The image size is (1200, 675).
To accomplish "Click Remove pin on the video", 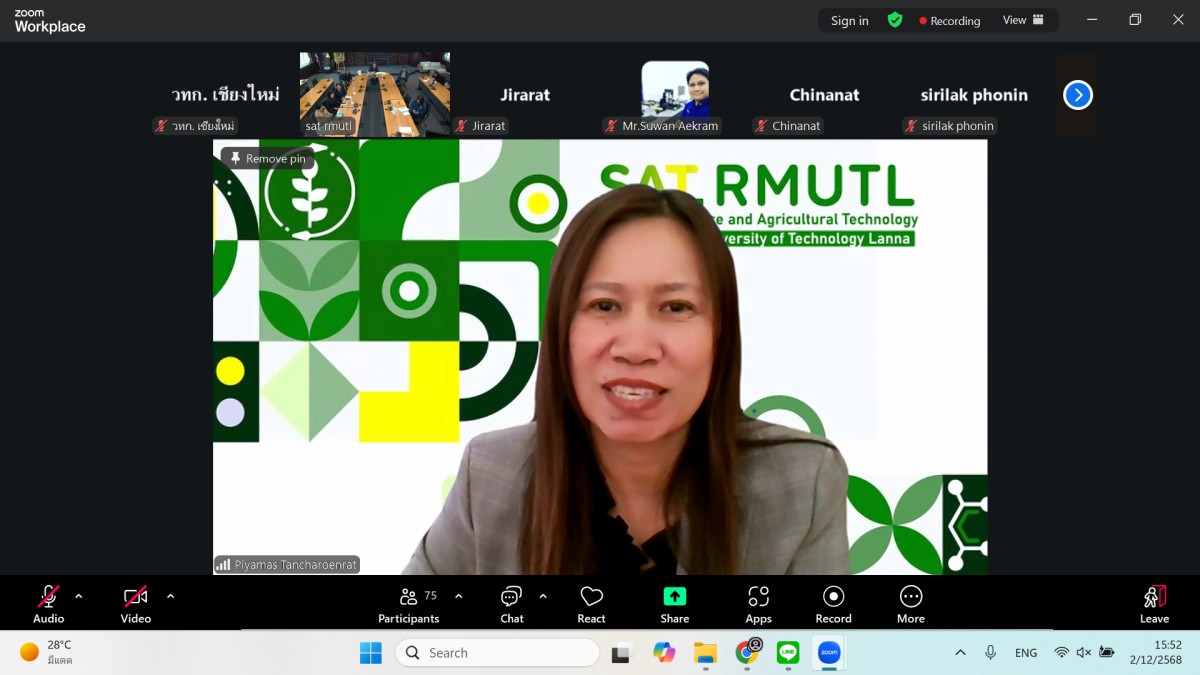I will 267,158.
